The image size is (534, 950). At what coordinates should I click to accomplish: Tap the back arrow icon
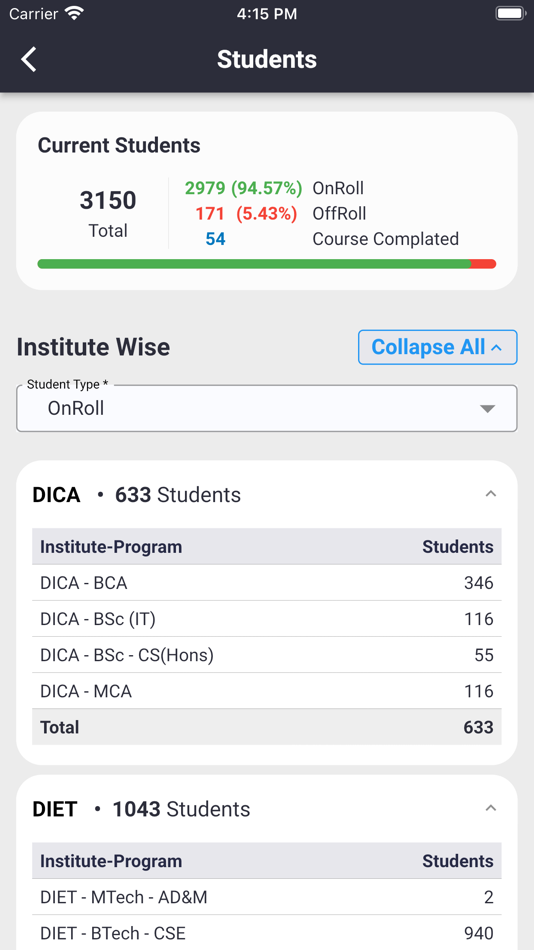(28, 59)
